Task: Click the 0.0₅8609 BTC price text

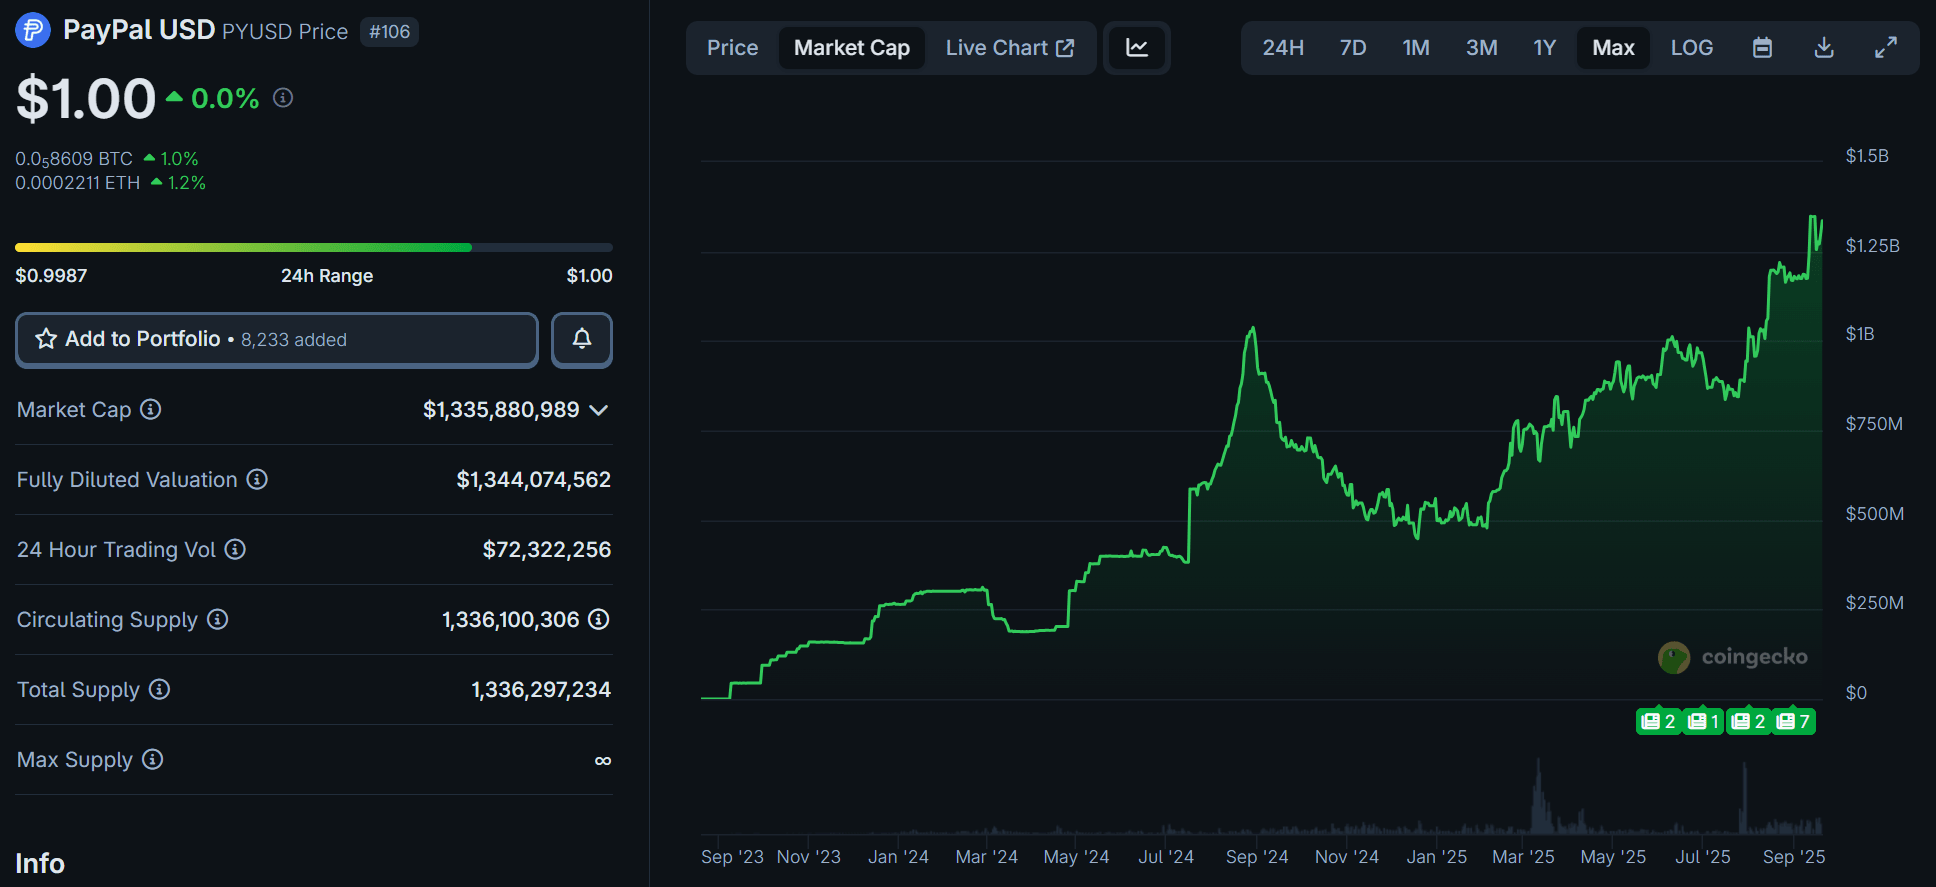Action: click(74, 159)
